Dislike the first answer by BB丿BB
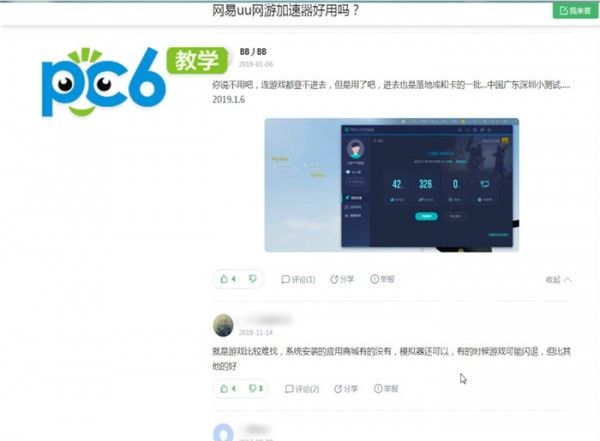Screen dimensions: 600x441 253,279
